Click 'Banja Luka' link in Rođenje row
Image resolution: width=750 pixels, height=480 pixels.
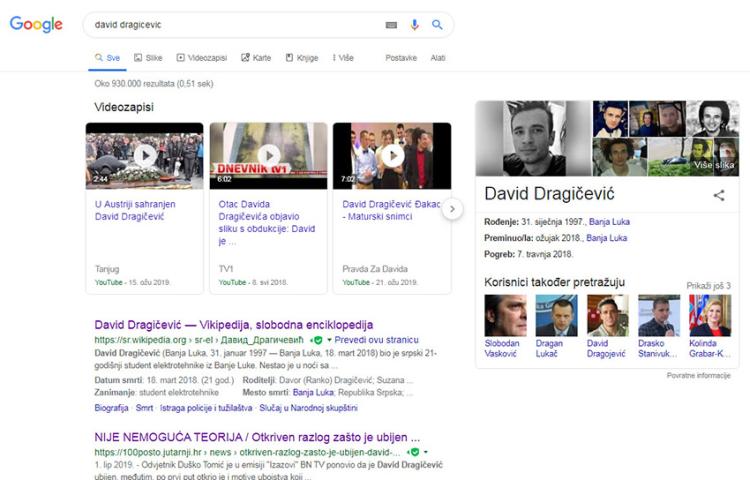[609, 222]
